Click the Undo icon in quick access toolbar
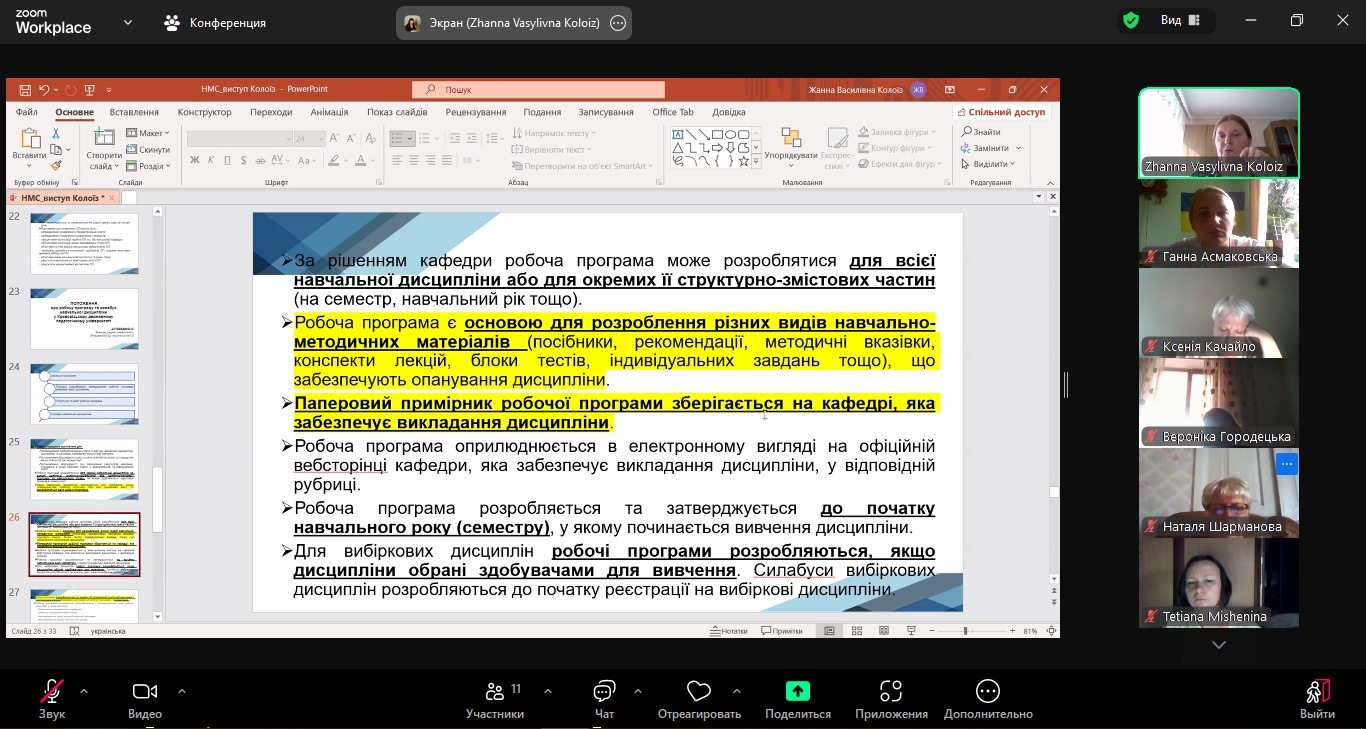The image size is (1366, 729). point(43,89)
